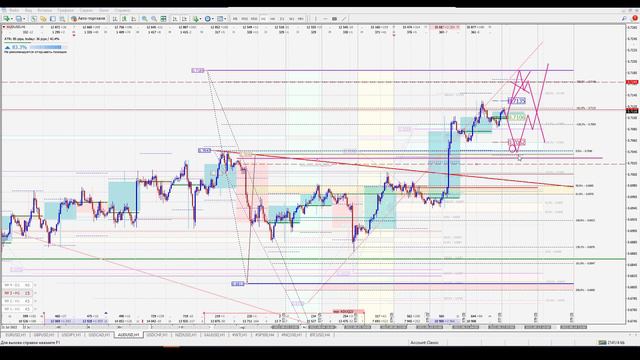The height and width of the screenshot is (360, 640).
Task: Open the Вставка menu
Action: coord(44,10)
